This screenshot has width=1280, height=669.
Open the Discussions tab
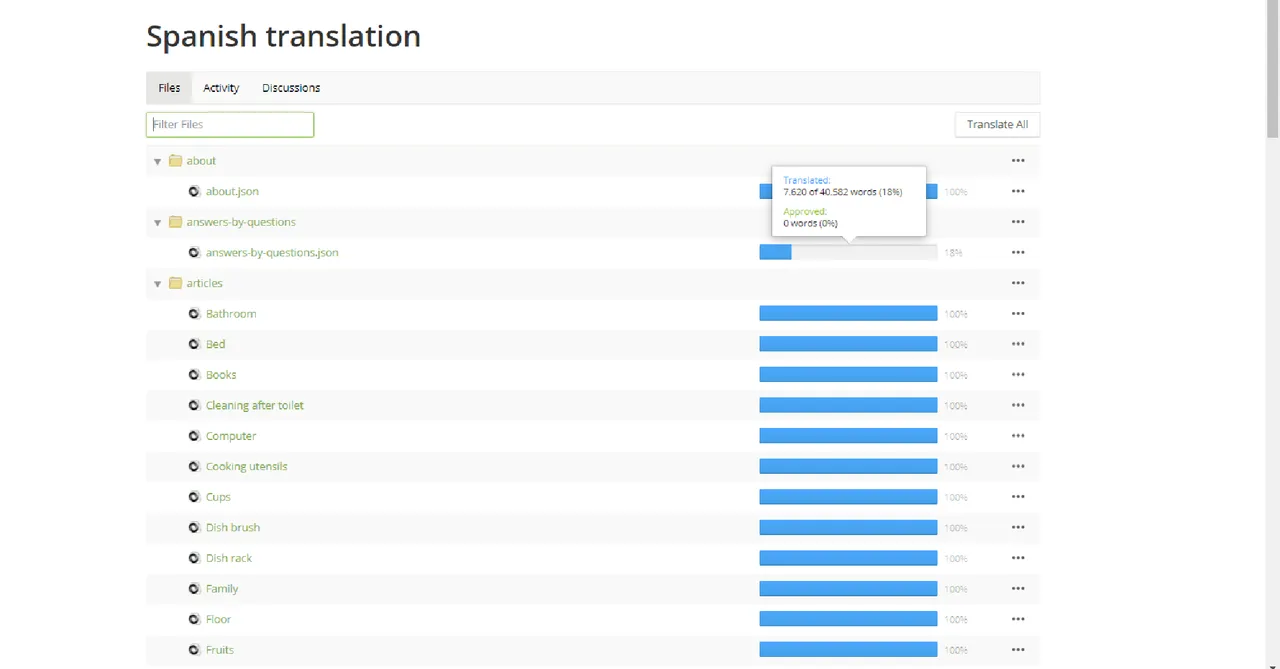pyautogui.click(x=291, y=88)
